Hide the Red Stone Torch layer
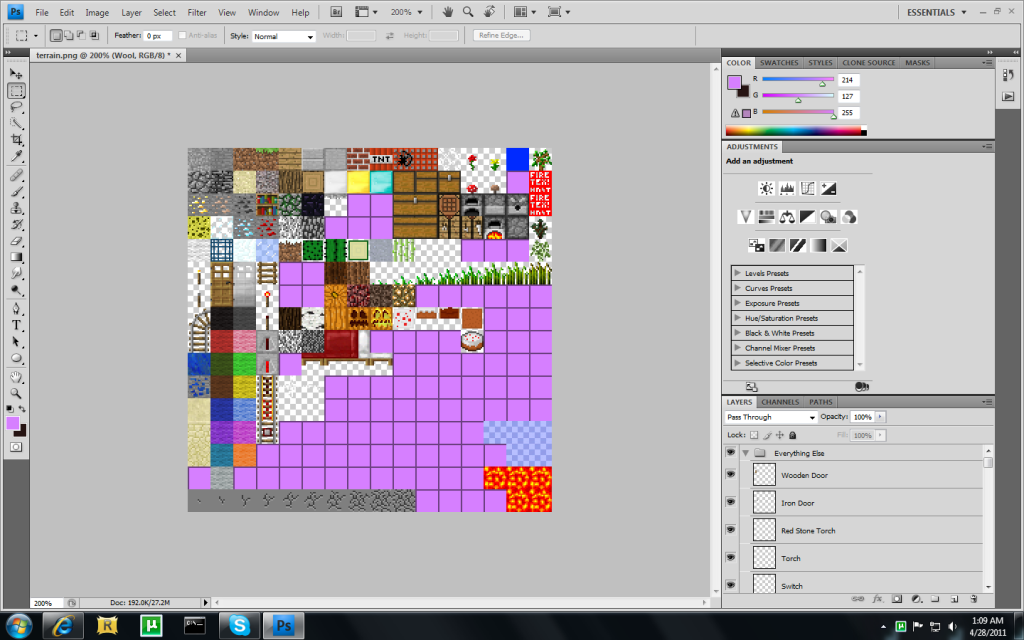The height and width of the screenshot is (640, 1024). (731, 530)
